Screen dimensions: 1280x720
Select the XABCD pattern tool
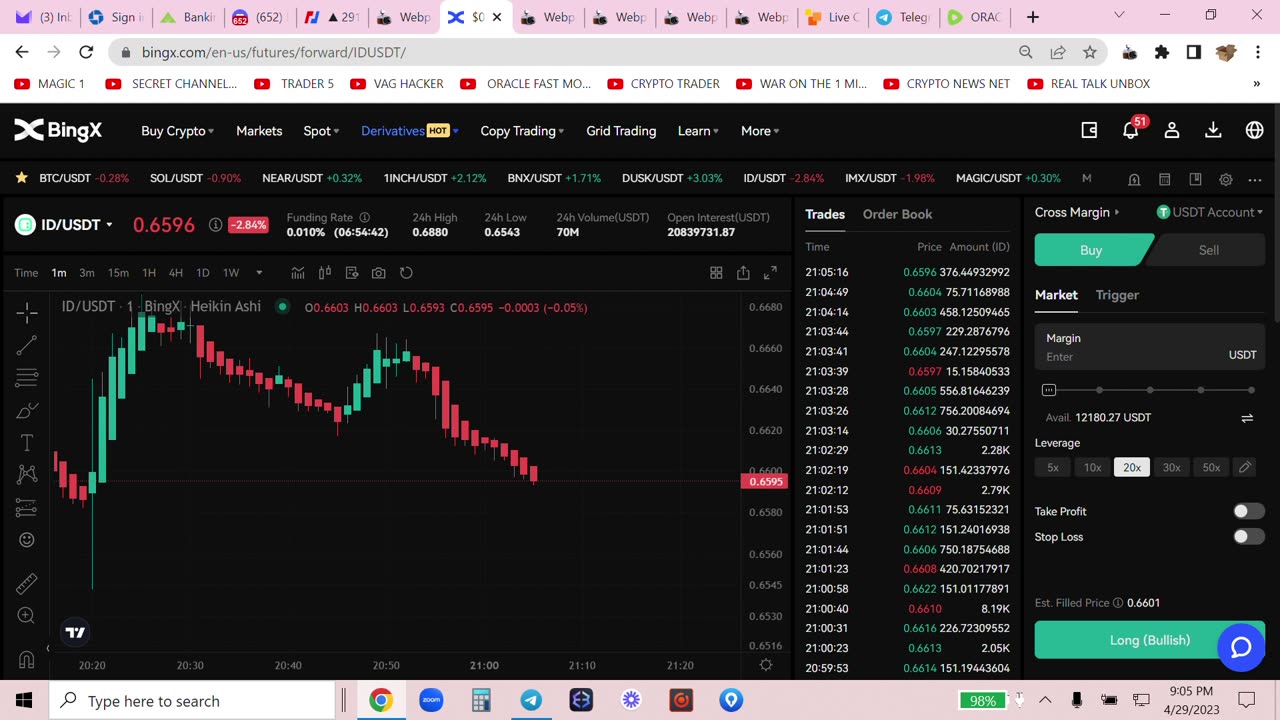point(27,475)
